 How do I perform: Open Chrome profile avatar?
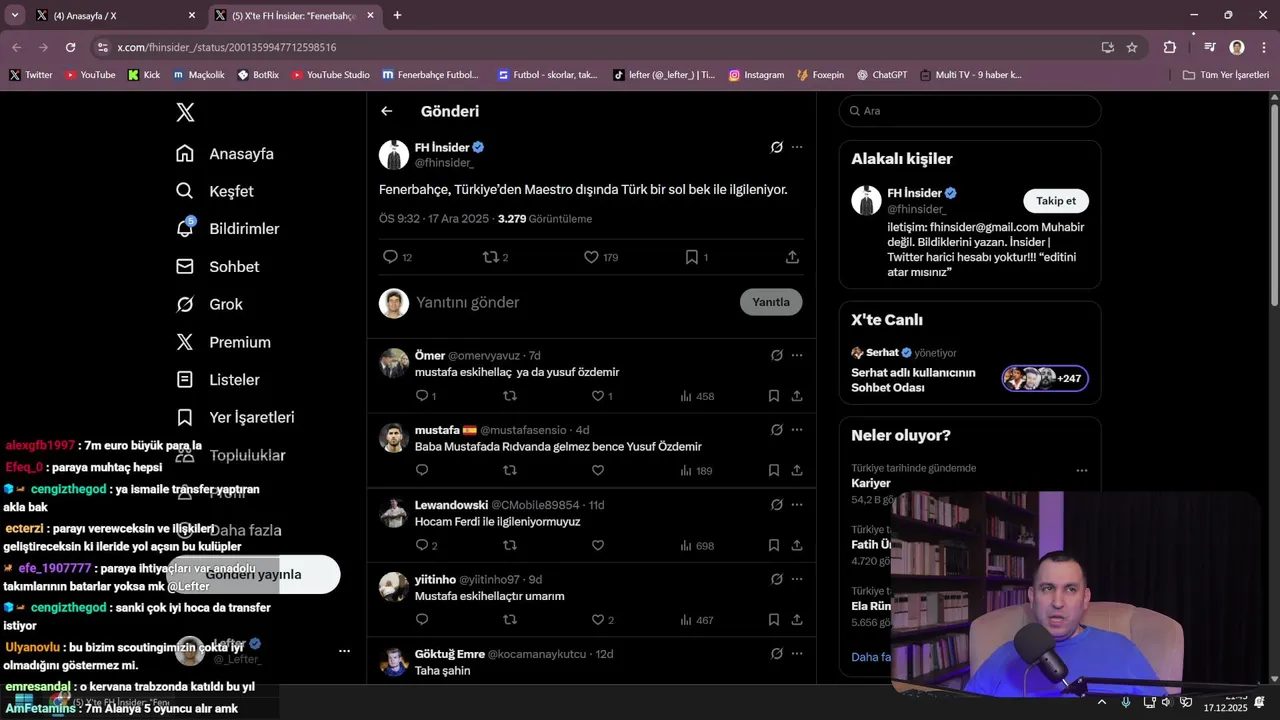point(1237,47)
